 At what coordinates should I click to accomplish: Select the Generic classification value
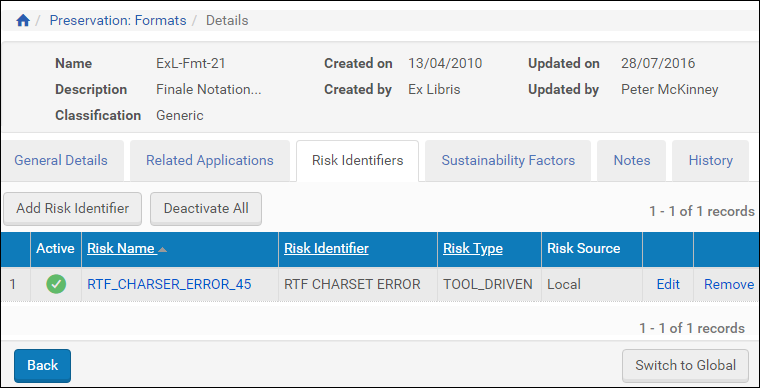(x=180, y=115)
